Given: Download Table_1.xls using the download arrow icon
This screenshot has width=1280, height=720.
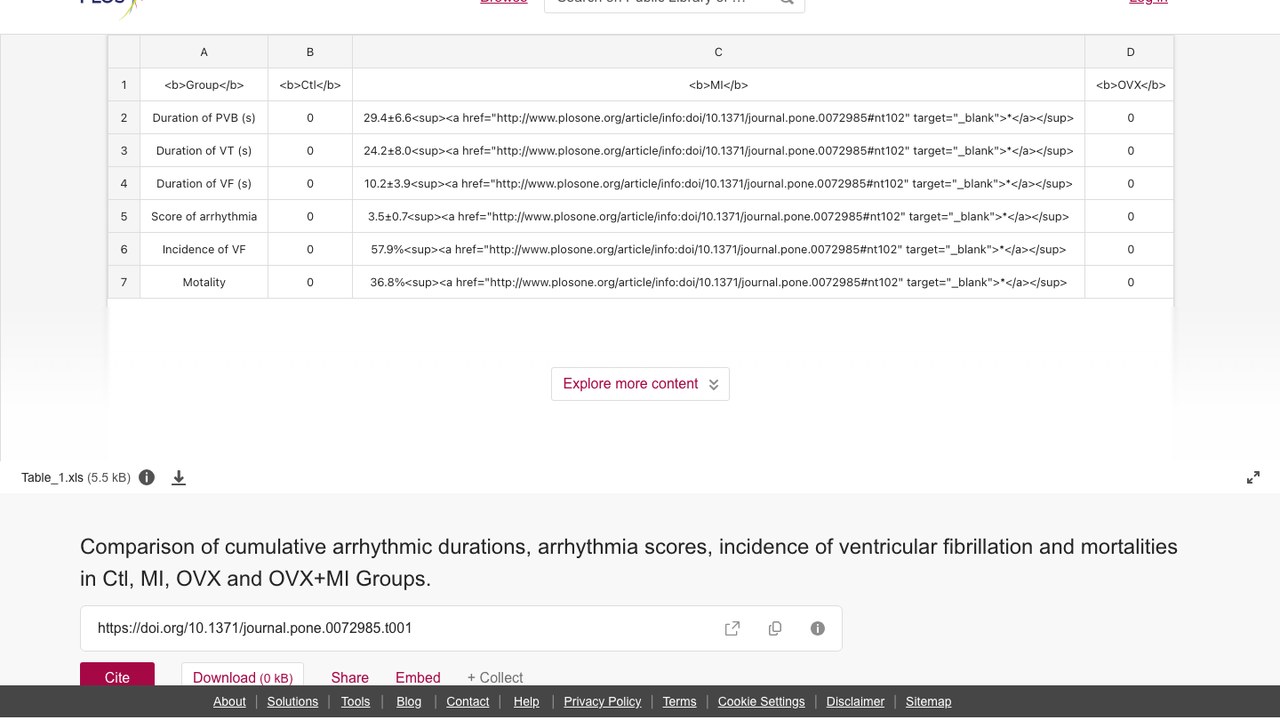Looking at the screenshot, I should pos(179,477).
